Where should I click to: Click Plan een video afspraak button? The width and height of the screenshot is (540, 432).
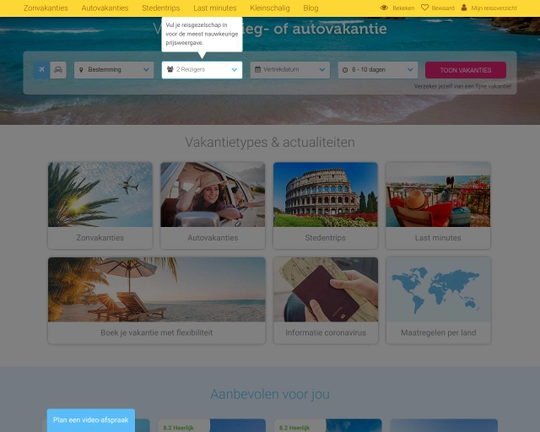pyautogui.click(x=91, y=420)
